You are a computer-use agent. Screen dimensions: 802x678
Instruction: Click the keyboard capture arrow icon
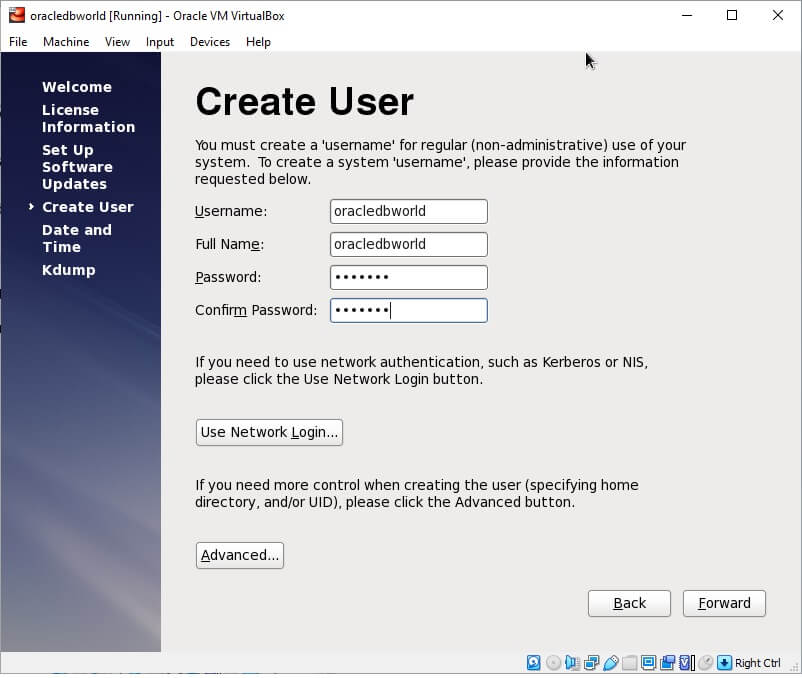click(724, 663)
